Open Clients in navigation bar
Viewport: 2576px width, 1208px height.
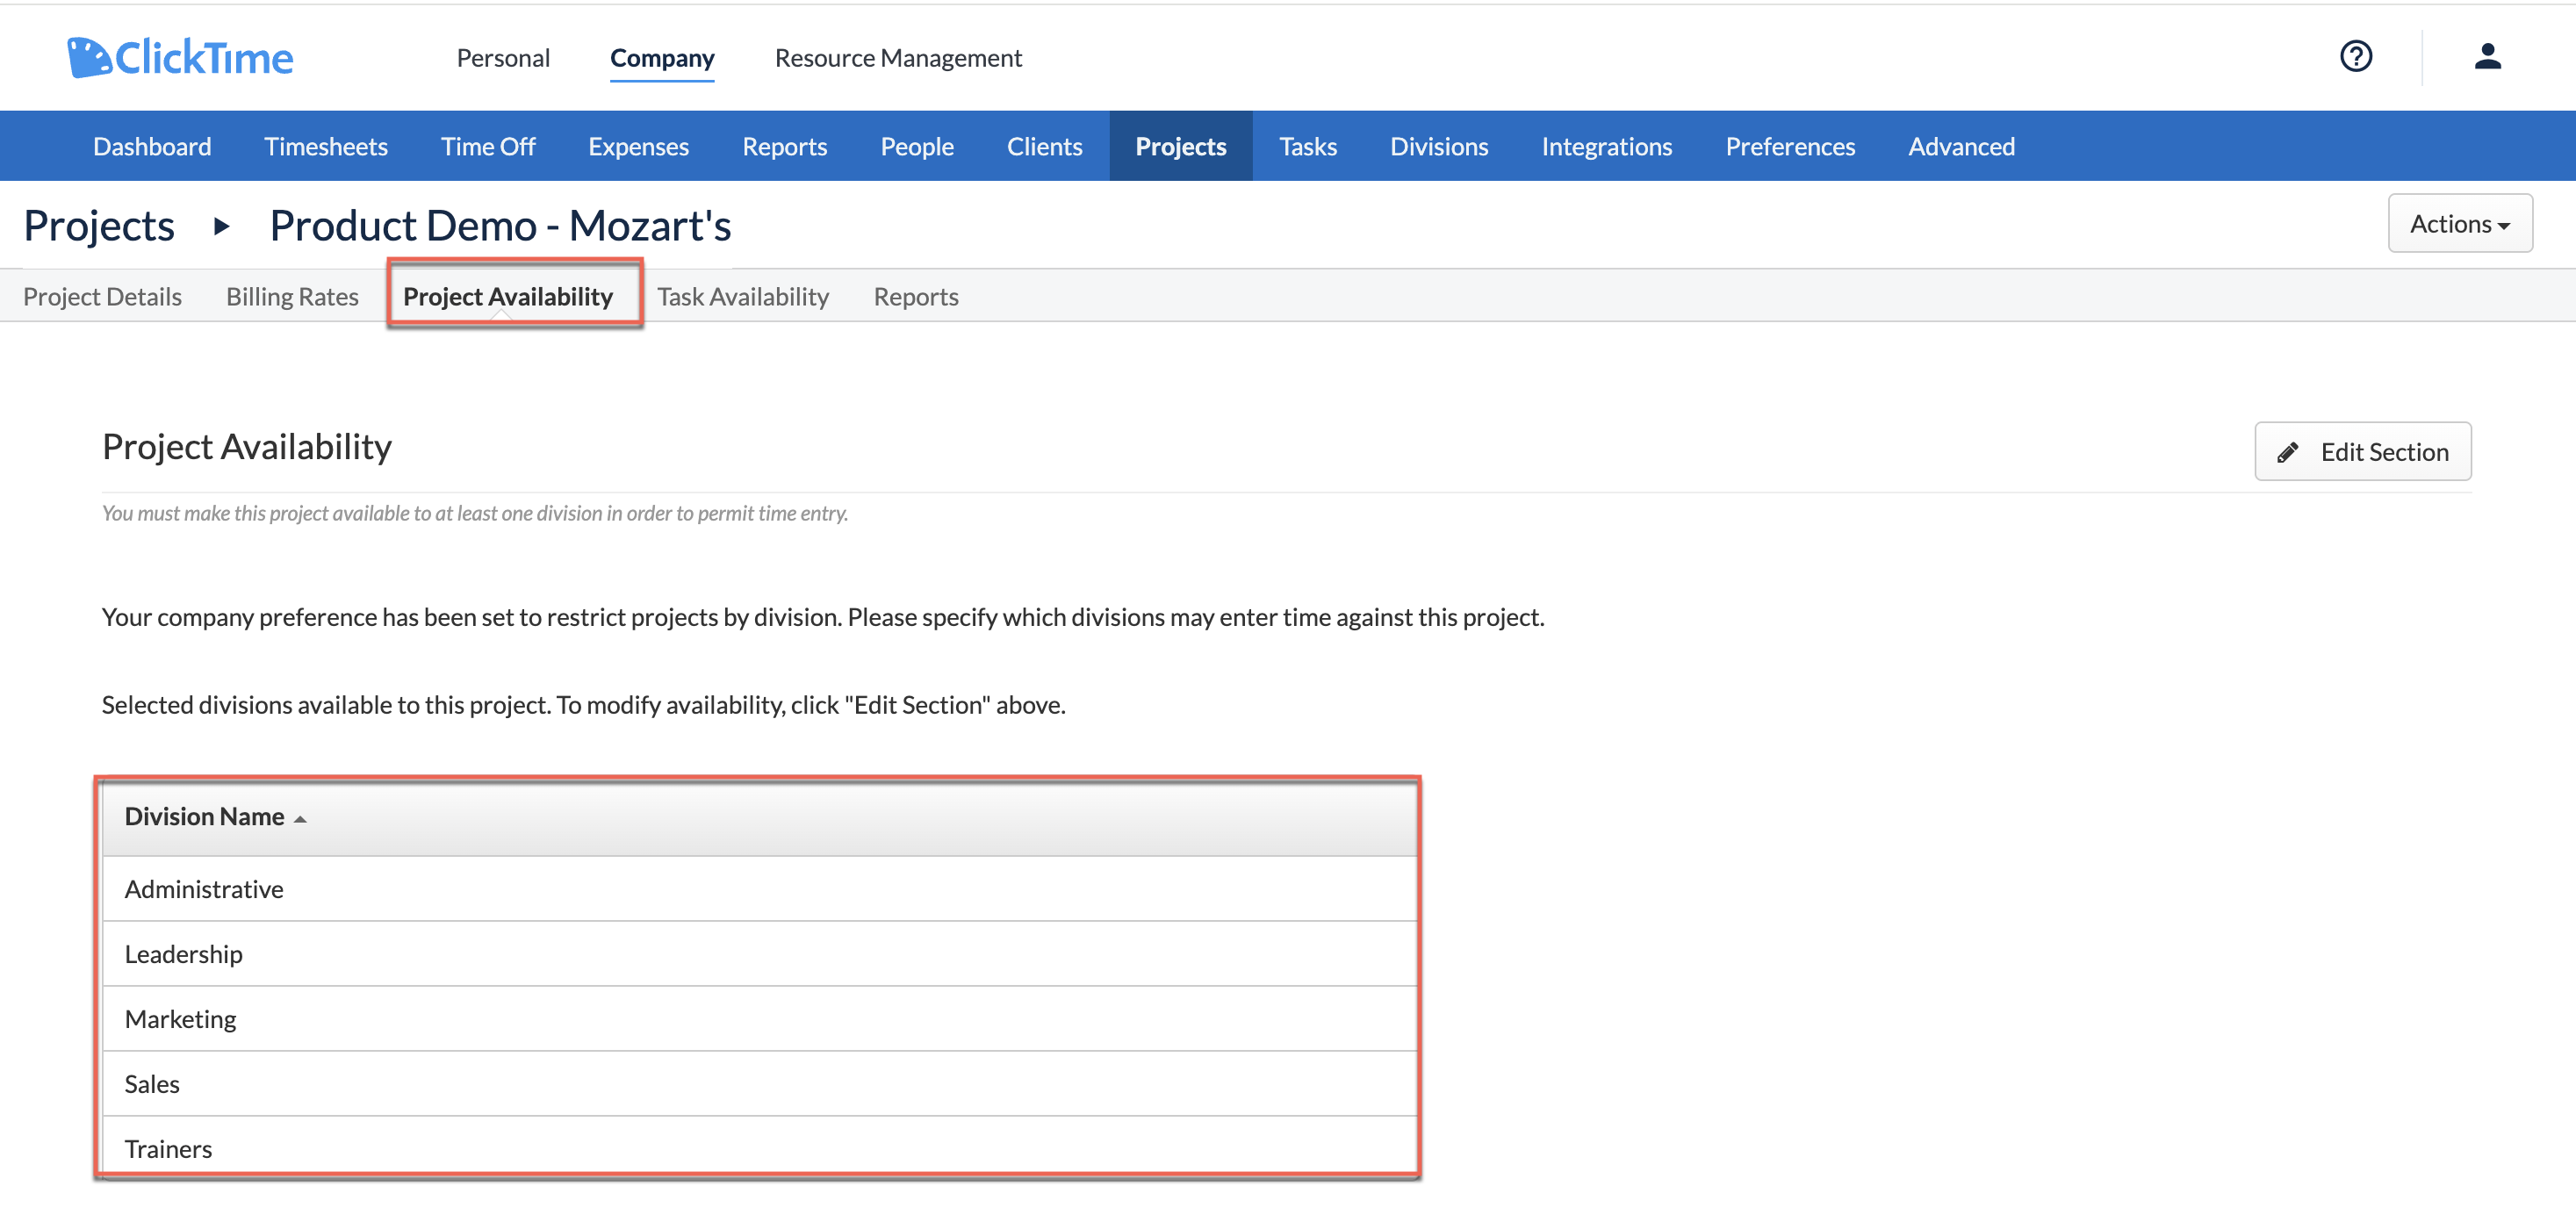(1044, 146)
